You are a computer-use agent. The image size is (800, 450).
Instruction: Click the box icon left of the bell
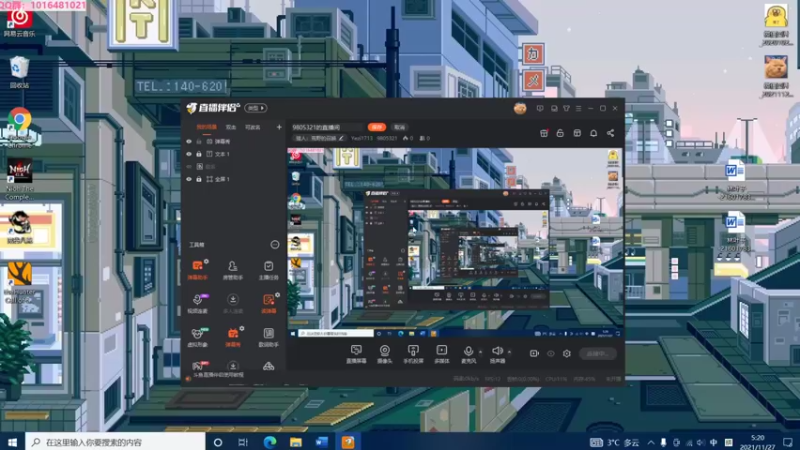pyautogui.click(x=577, y=133)
